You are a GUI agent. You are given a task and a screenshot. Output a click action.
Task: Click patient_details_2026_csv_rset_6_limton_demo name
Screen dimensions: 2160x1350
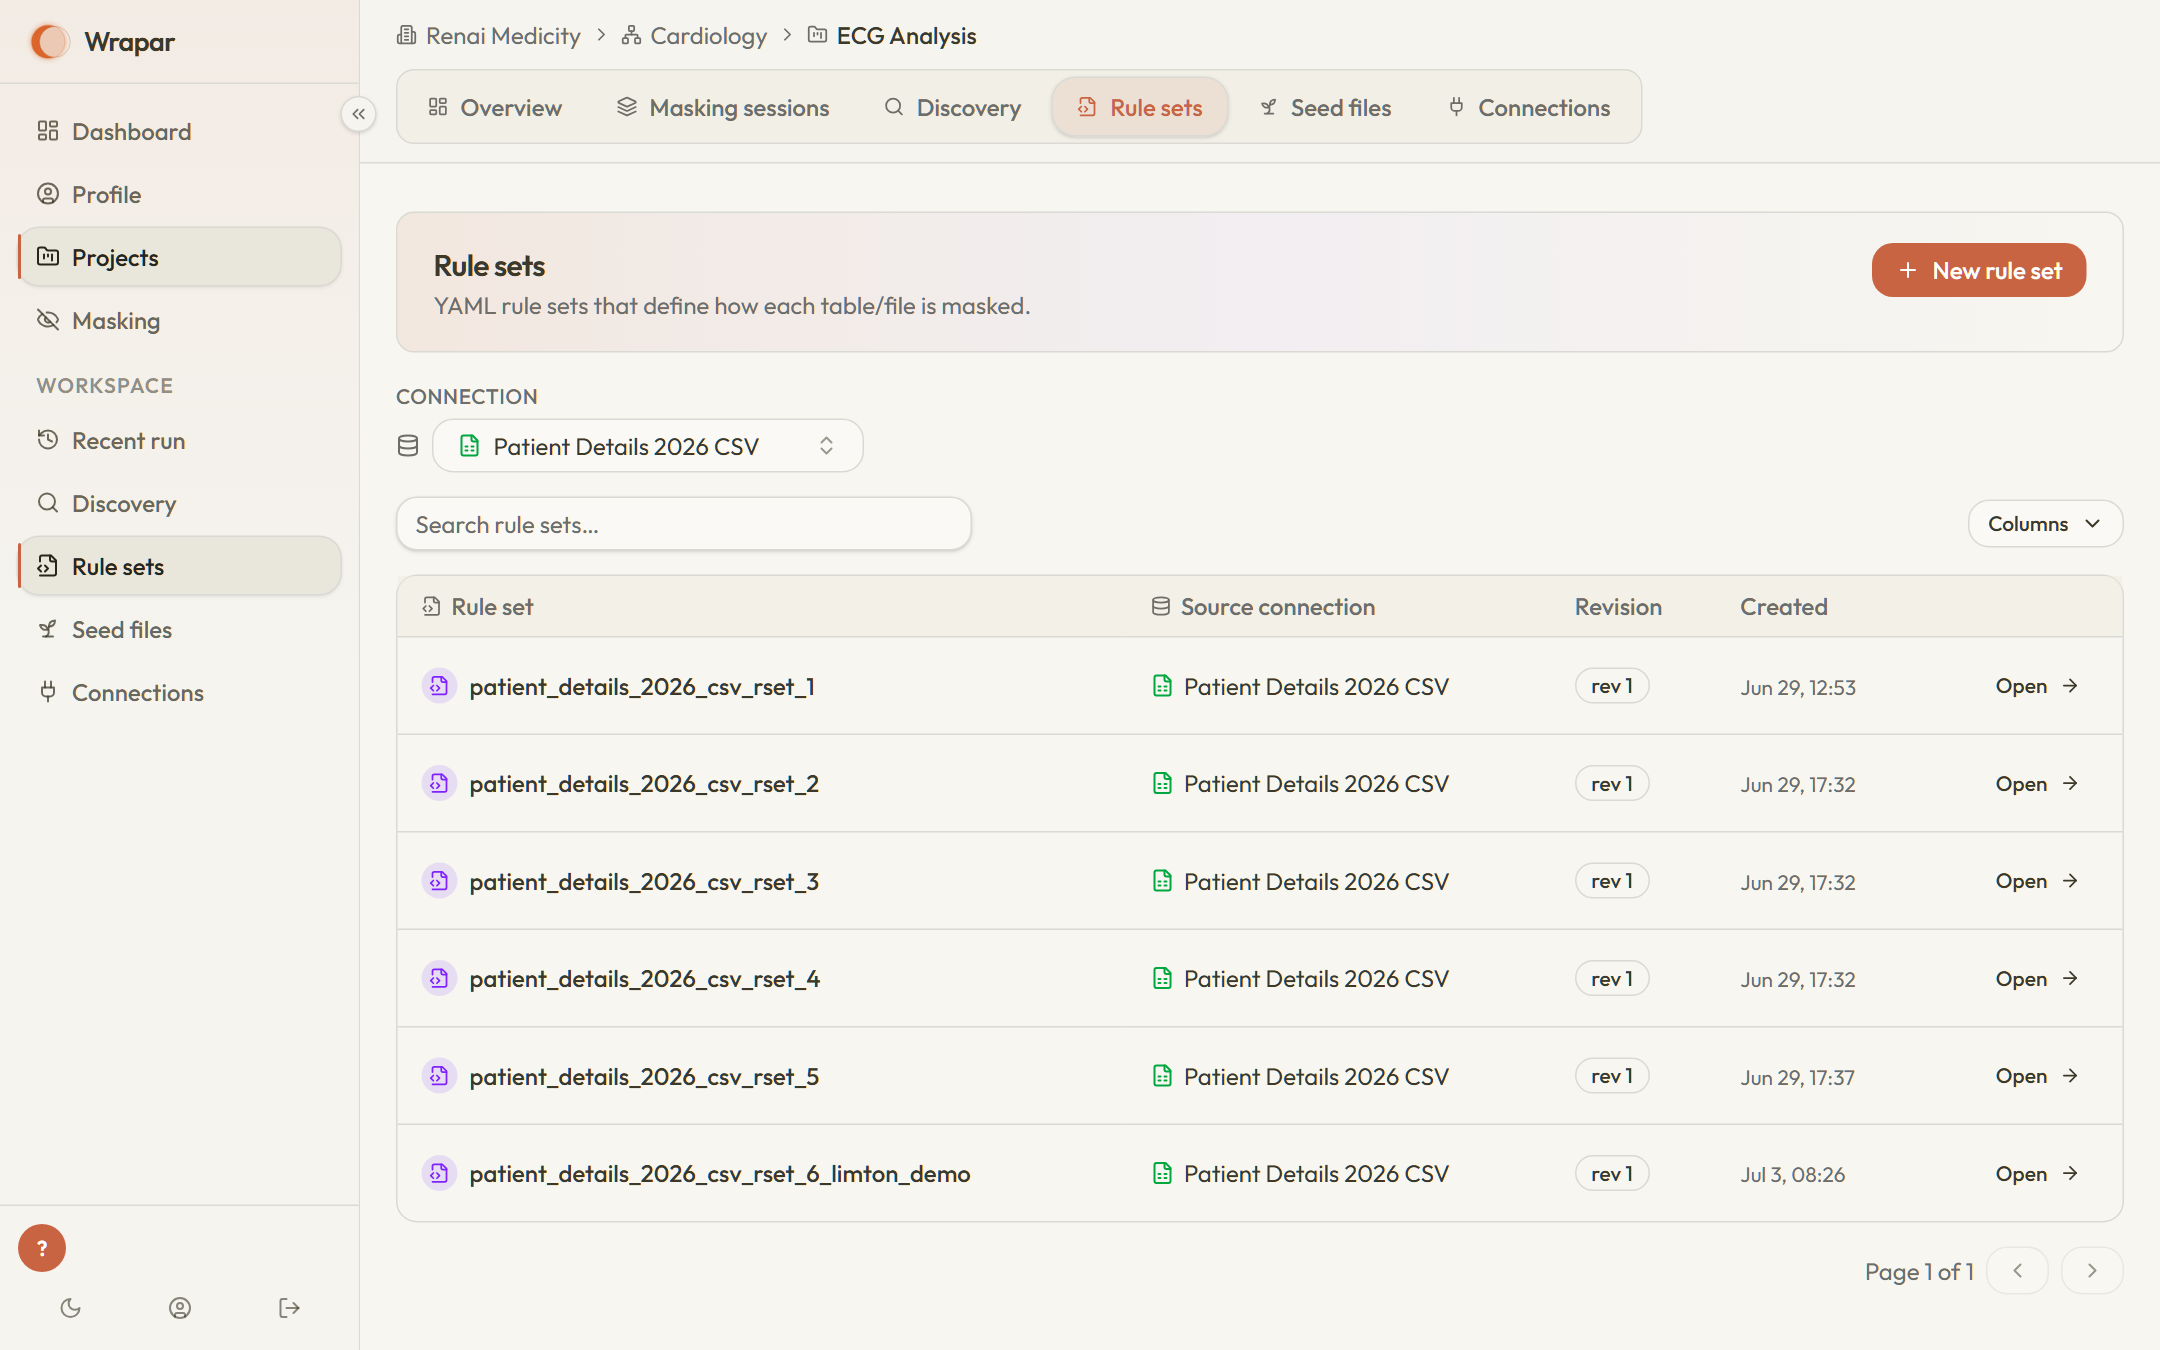pyautogui.click(x=720, y=1174)
